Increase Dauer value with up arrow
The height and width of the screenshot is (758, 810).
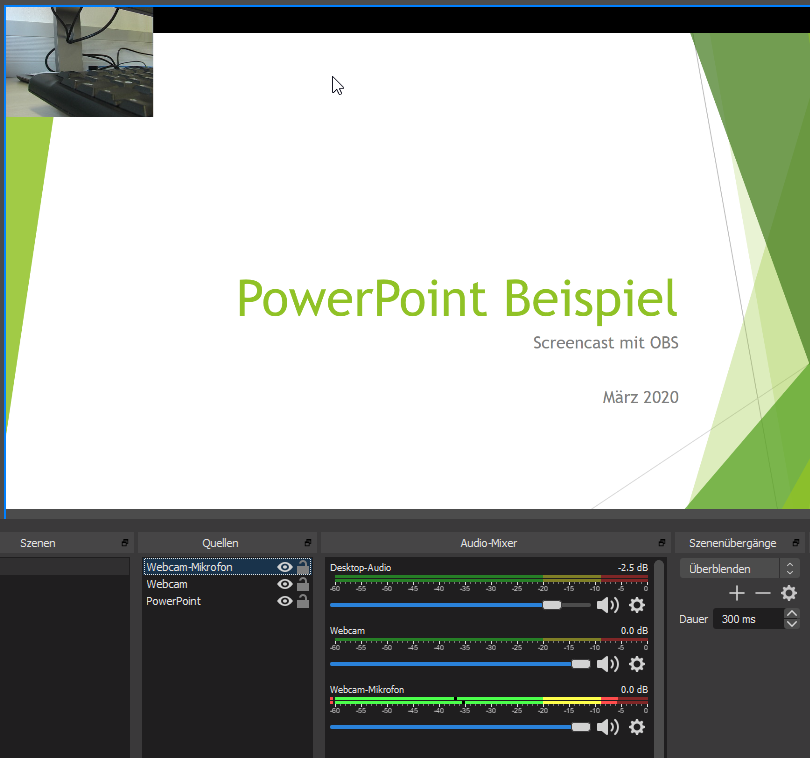(x=792, y=614)
